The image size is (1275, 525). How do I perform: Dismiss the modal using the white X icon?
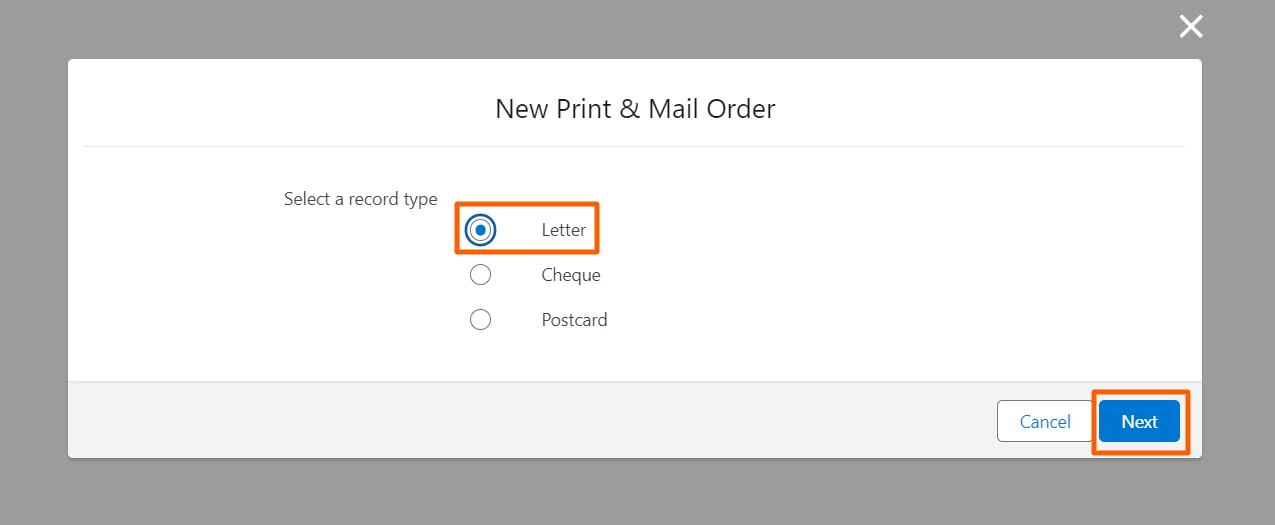pyautogui.click(x=1190, y=27)
